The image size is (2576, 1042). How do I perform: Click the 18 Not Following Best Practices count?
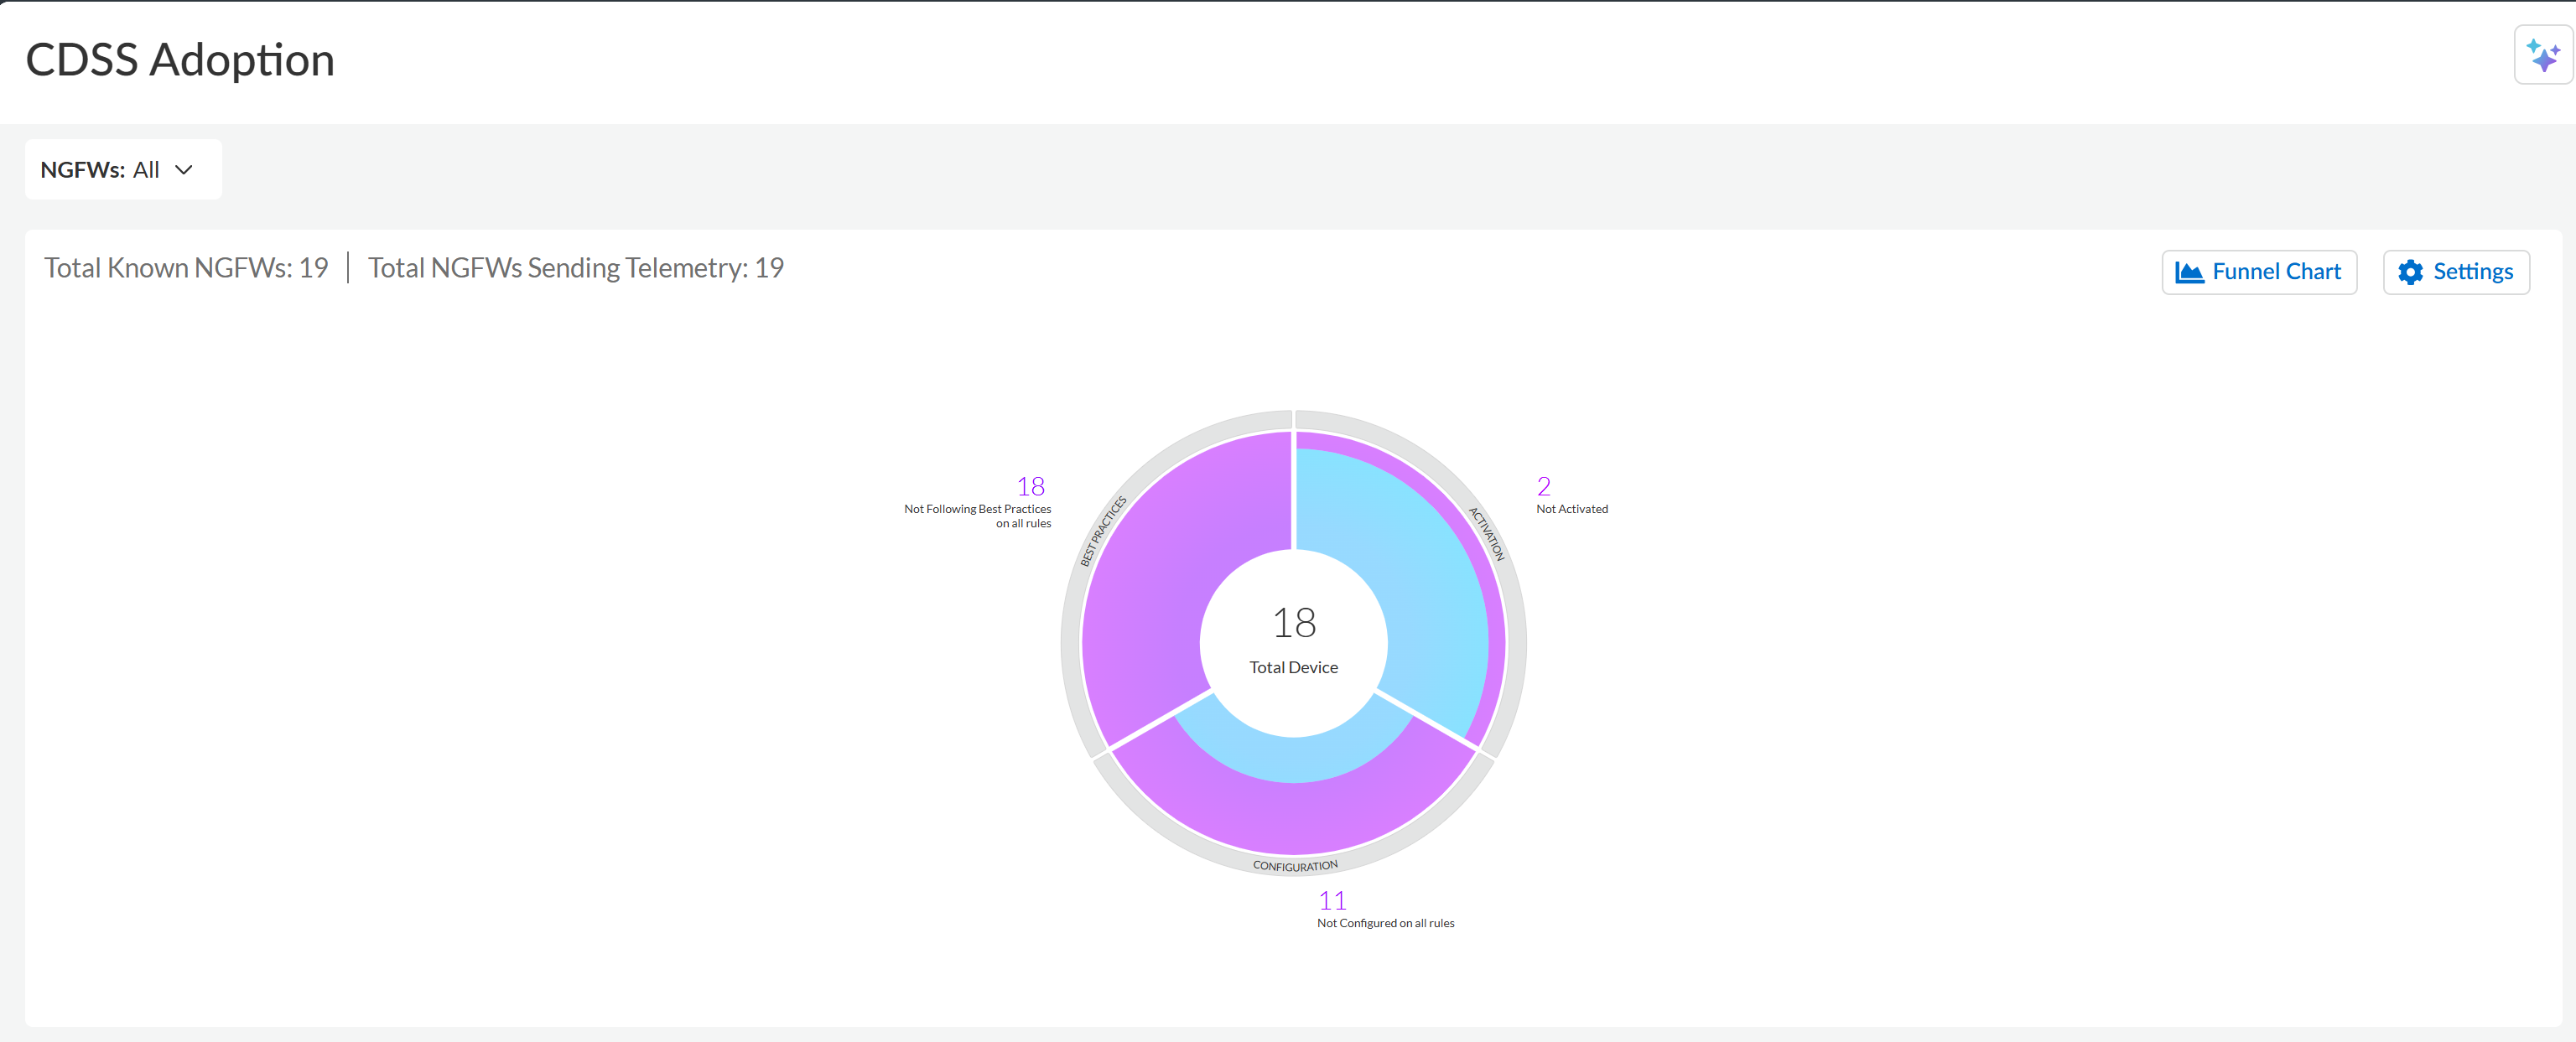pos(1030,487)
